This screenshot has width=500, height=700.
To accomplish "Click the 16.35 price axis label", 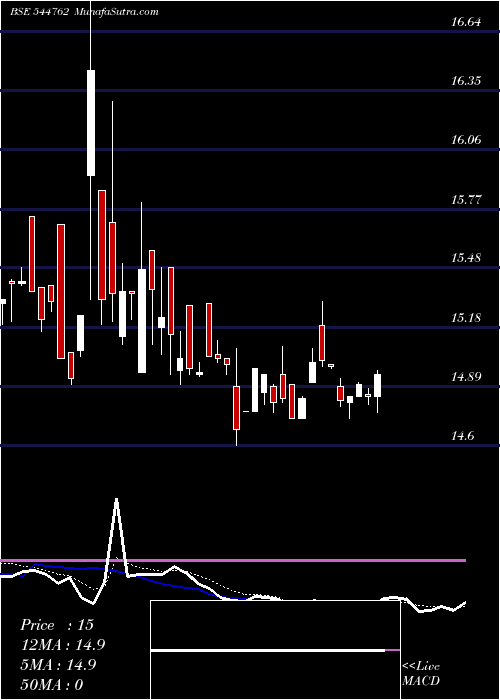I will [466, 81].
